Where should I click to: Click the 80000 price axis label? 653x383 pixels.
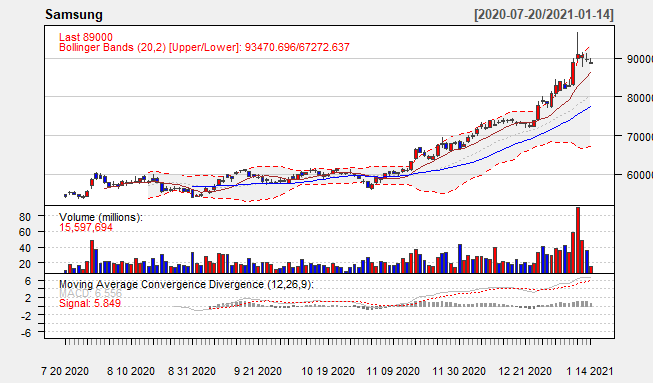pos(640,98)
